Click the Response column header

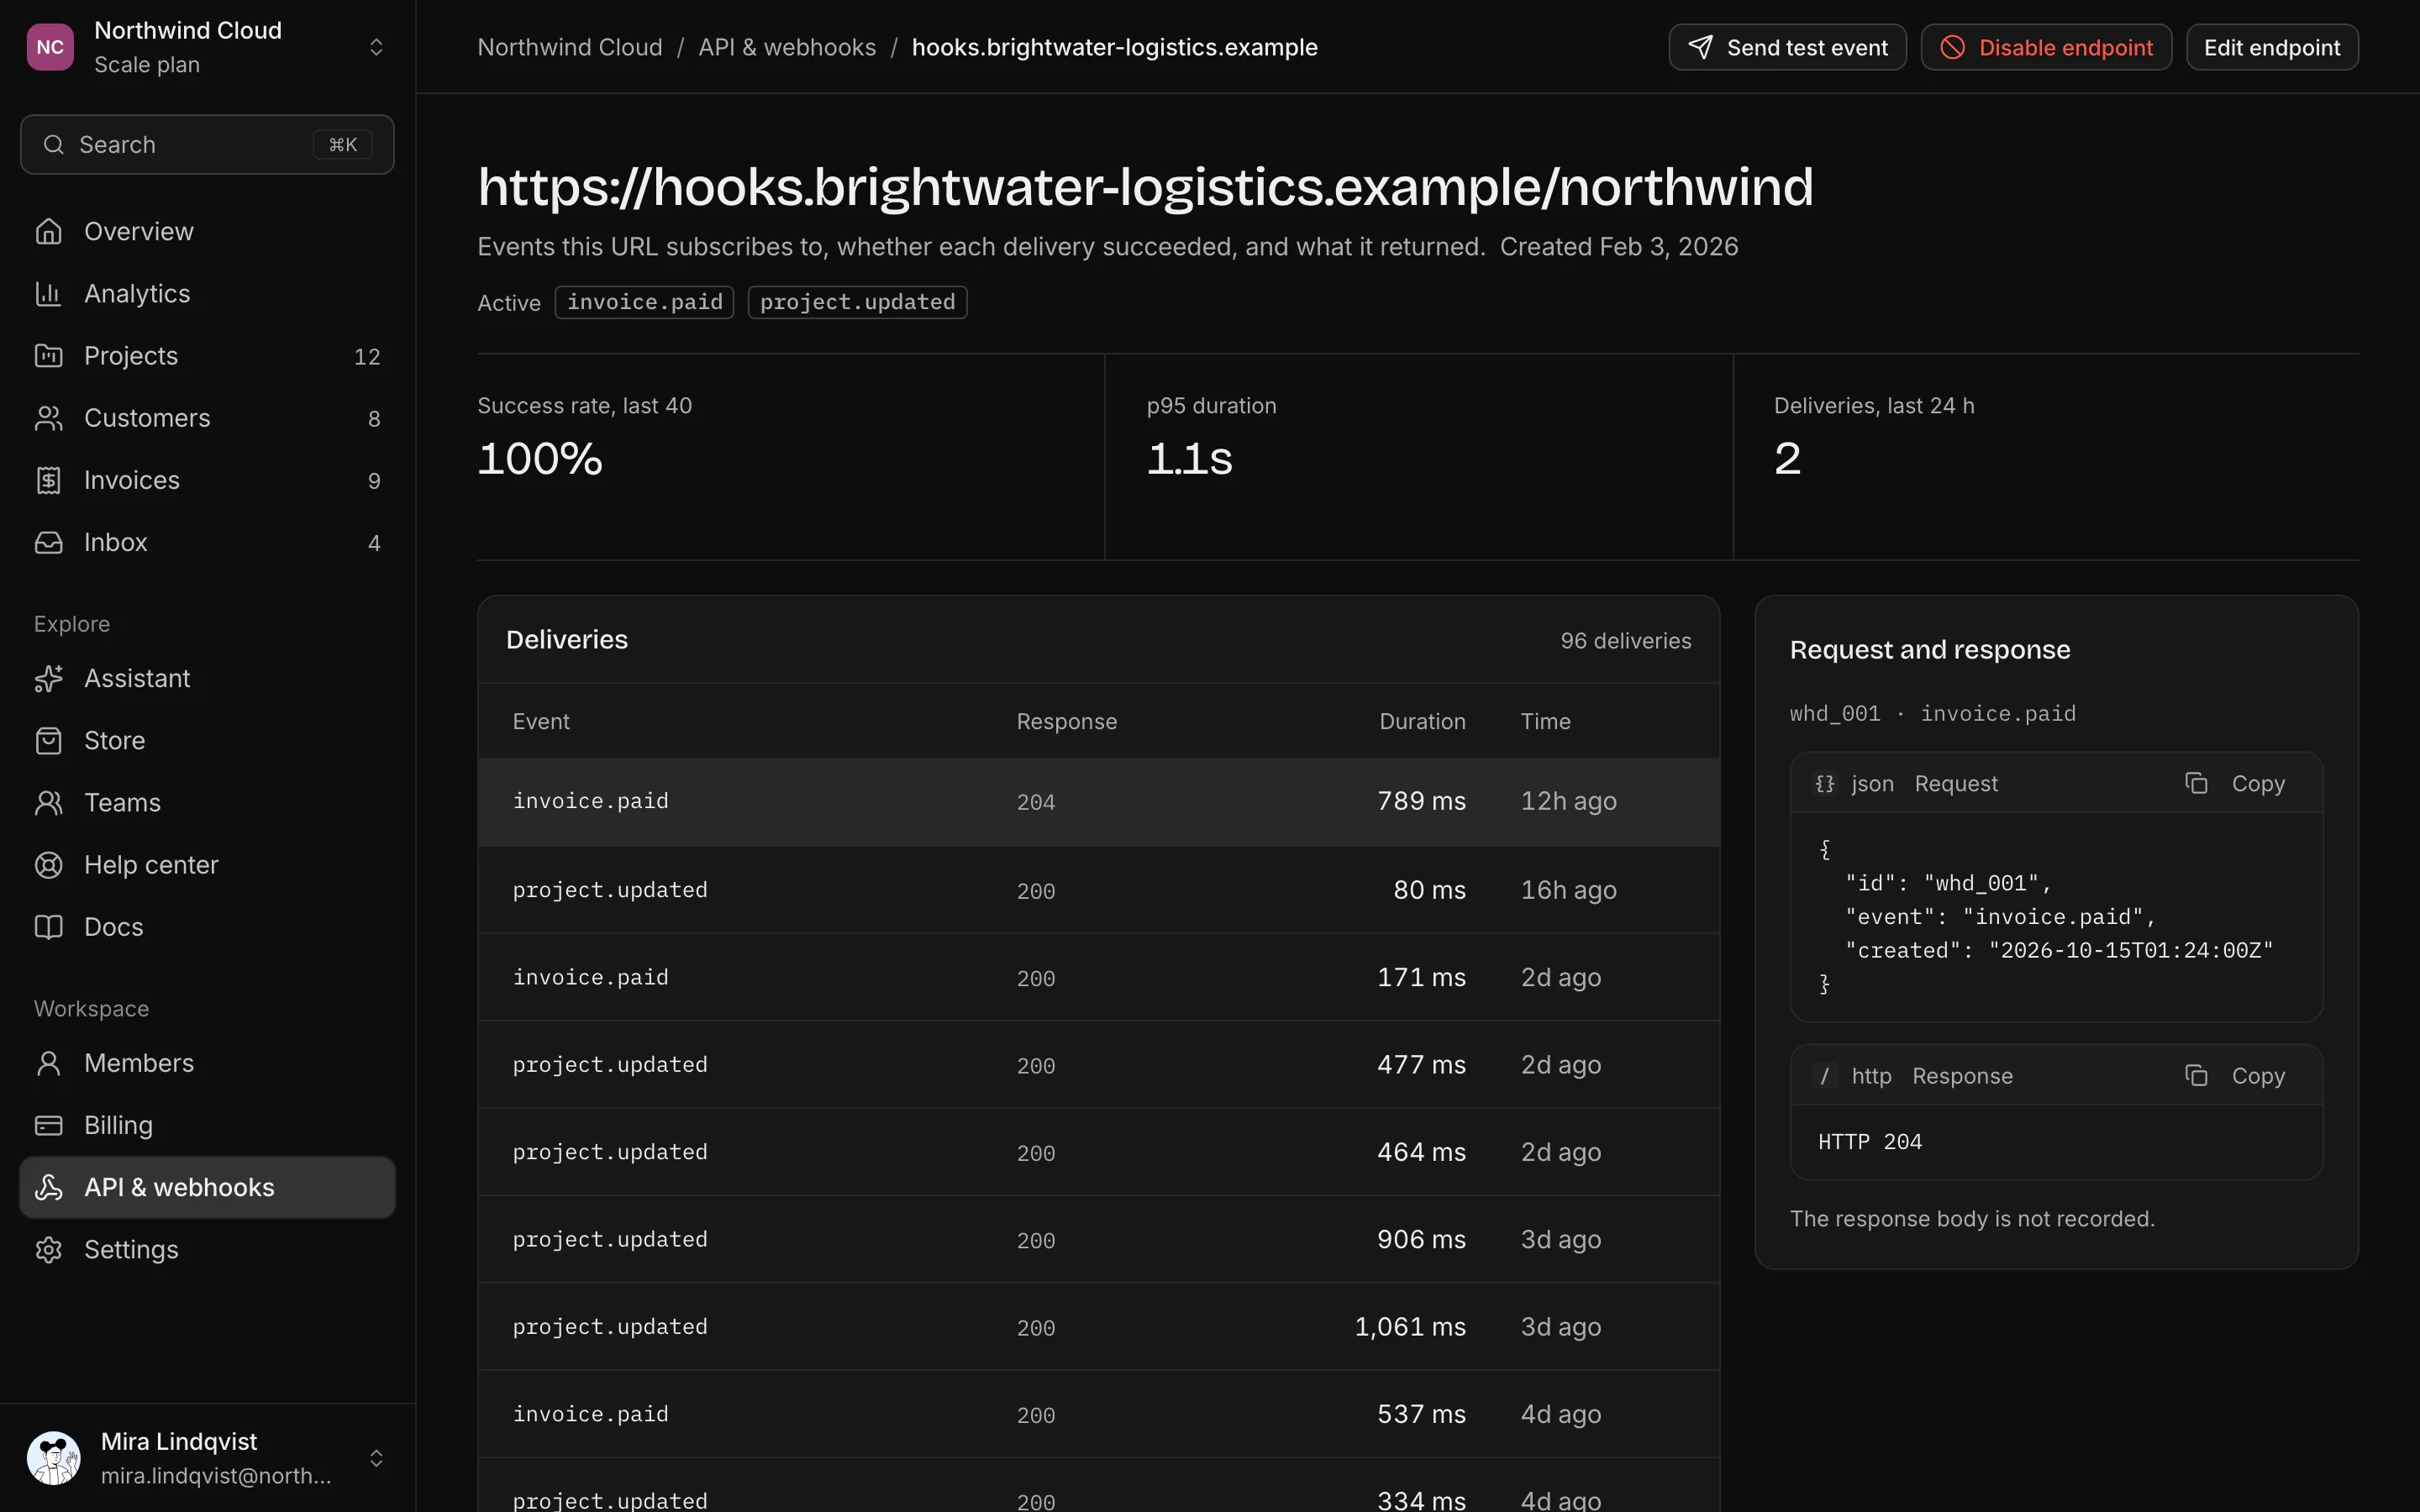click(1066, 721)
